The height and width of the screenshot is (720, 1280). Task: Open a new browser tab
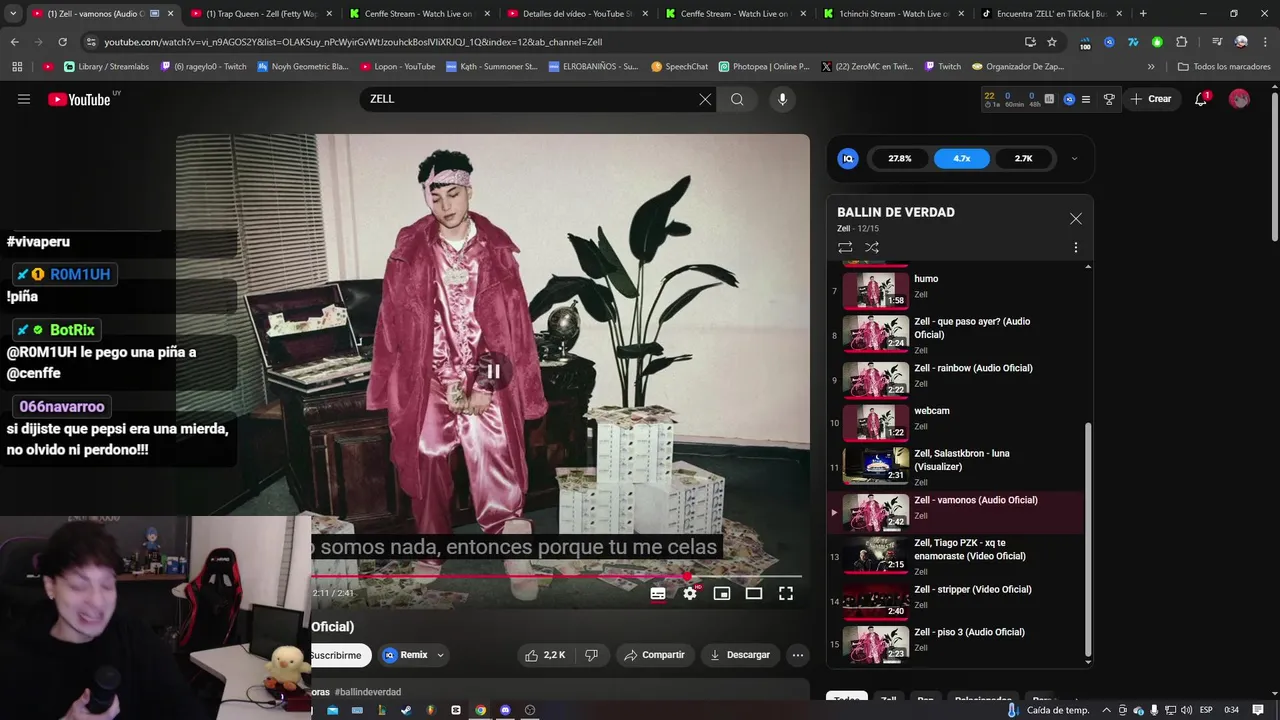[1143, 14]
